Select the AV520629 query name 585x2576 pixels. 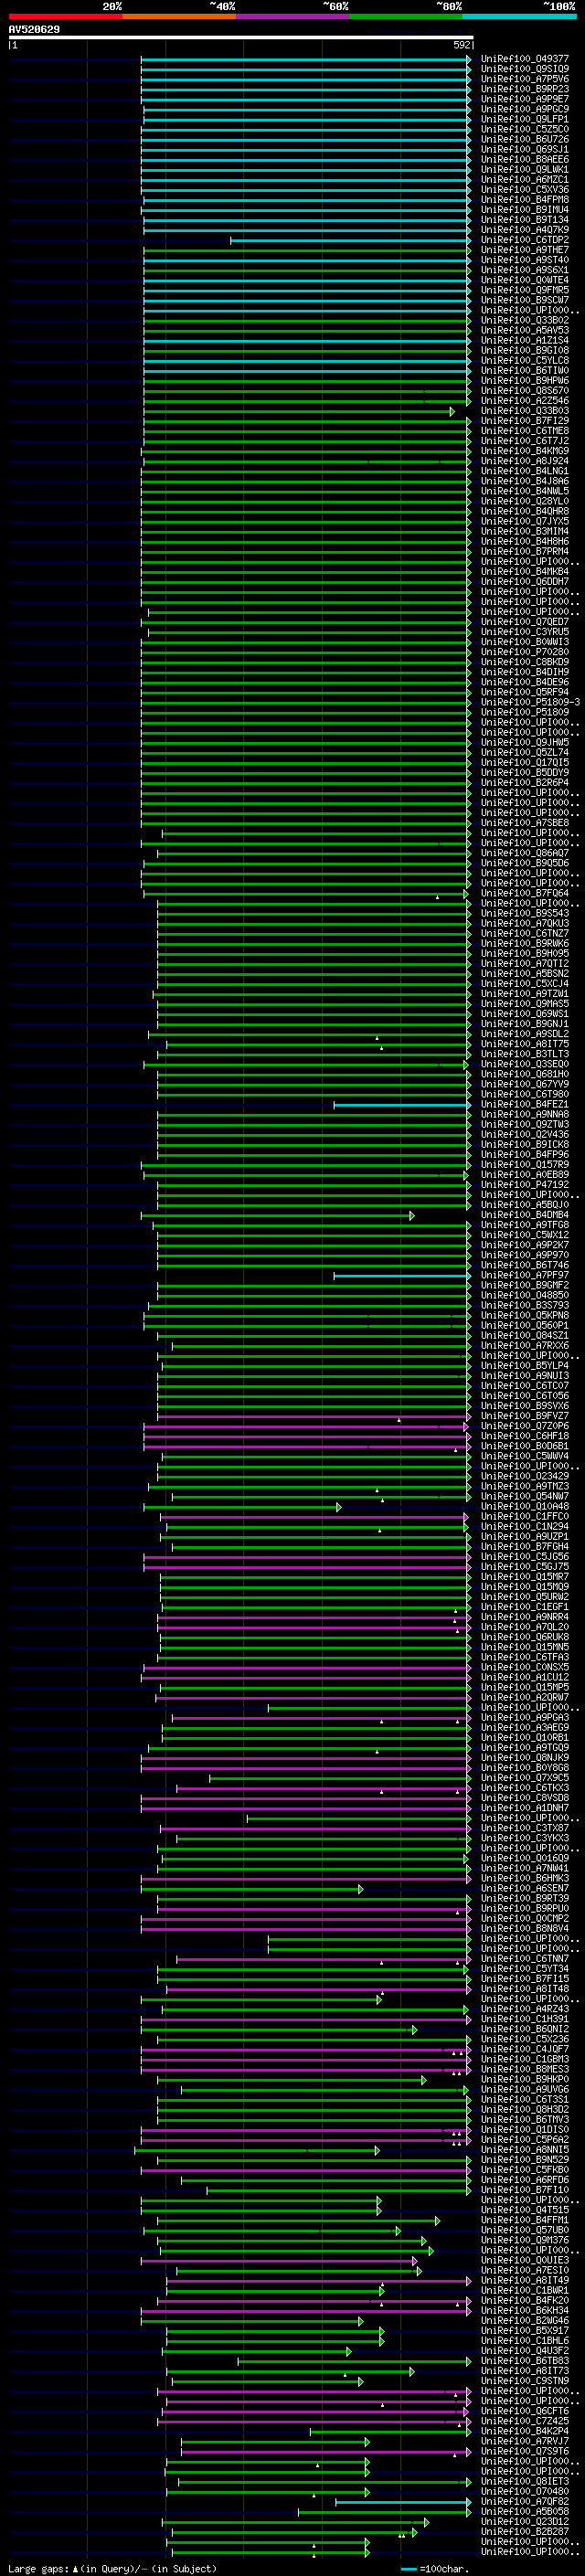click(34, 30)
